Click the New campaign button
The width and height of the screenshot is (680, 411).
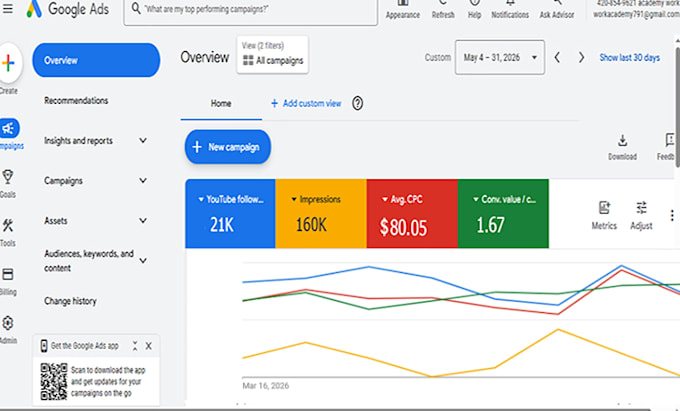[228, 147]
